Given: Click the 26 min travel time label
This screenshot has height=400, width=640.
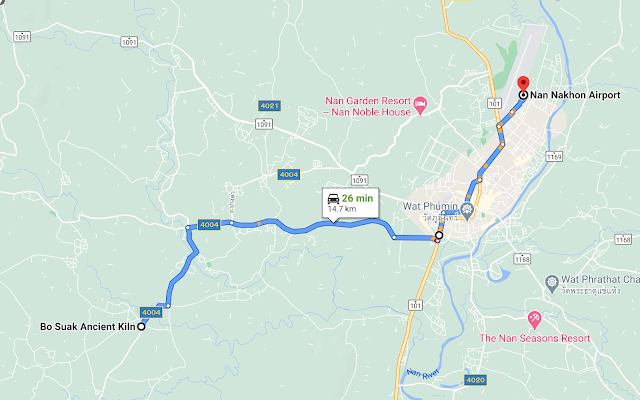Looking at the screenshot, I should click(357, 198).
